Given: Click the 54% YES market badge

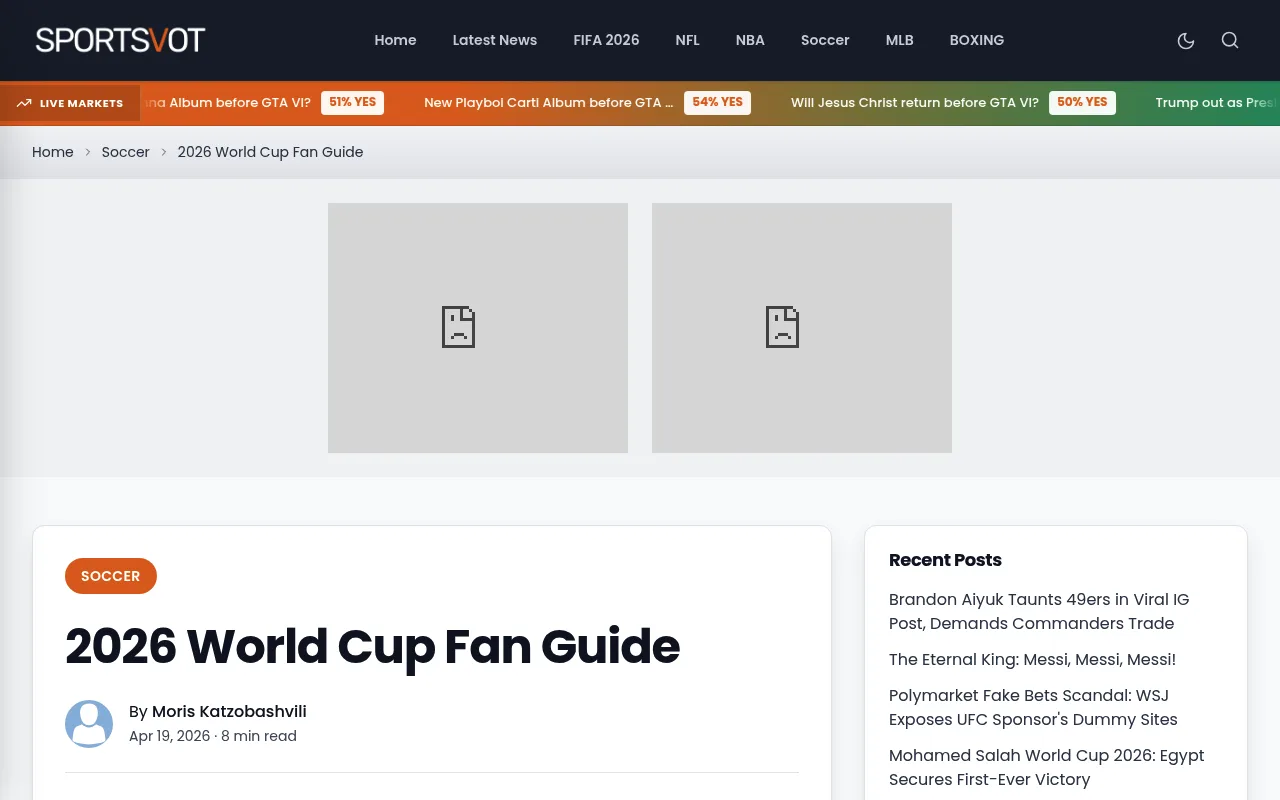Looking at the screenshot, I should (717, 102).
